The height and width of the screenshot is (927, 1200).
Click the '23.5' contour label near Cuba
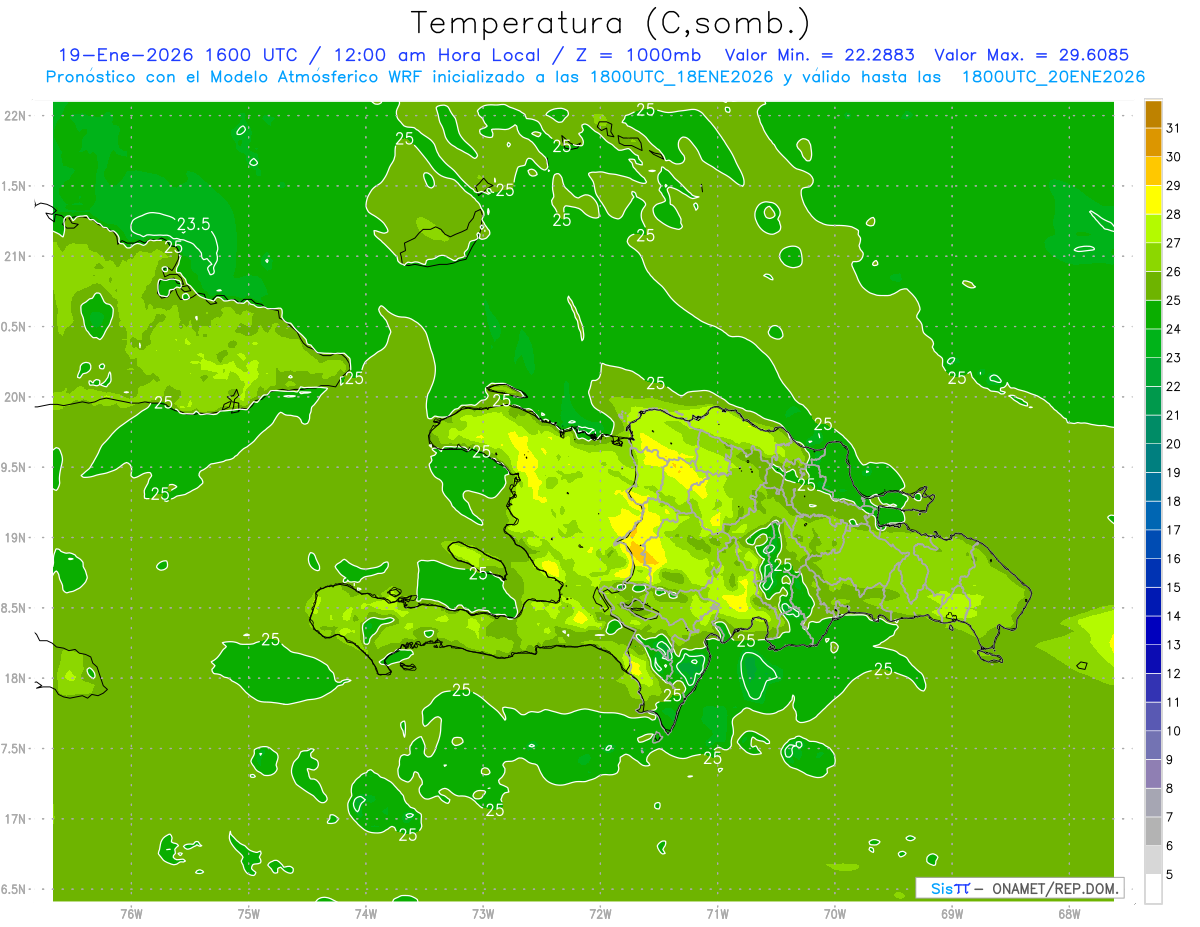[193, 223]
